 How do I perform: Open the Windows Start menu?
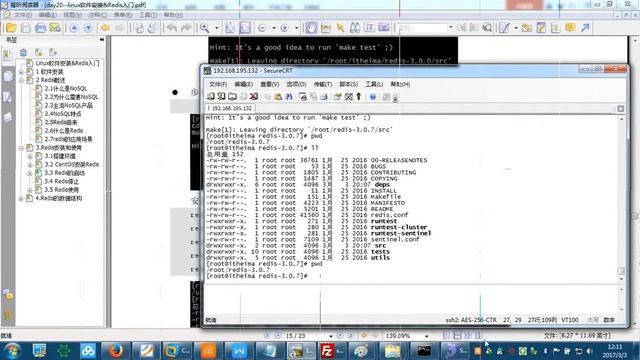point(12,351)
